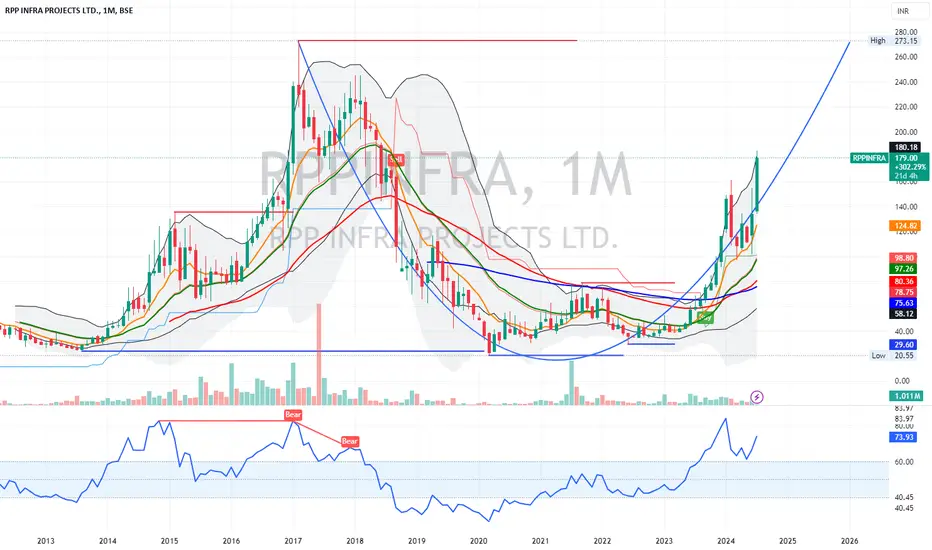Click the blue 29.60 value label

click(x=903, y=344)
